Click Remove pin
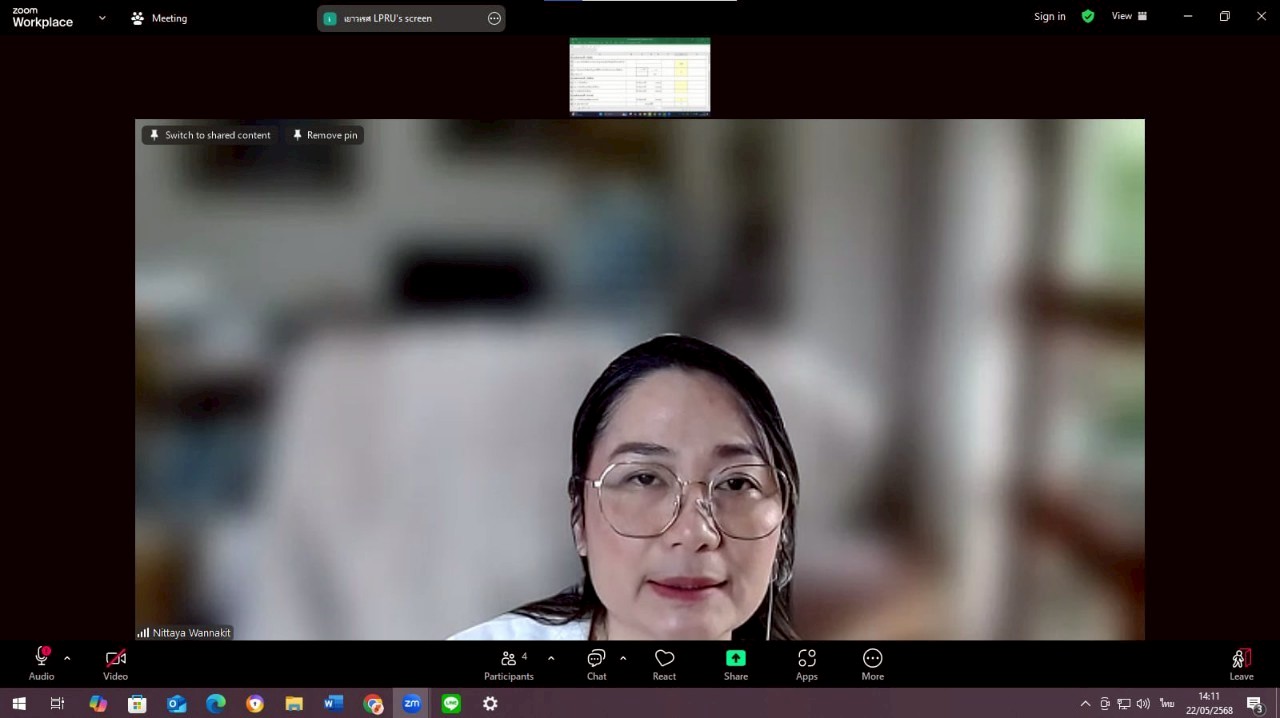Image resolution: width=1280 pixels, height=718 pixels. [325, 135]
